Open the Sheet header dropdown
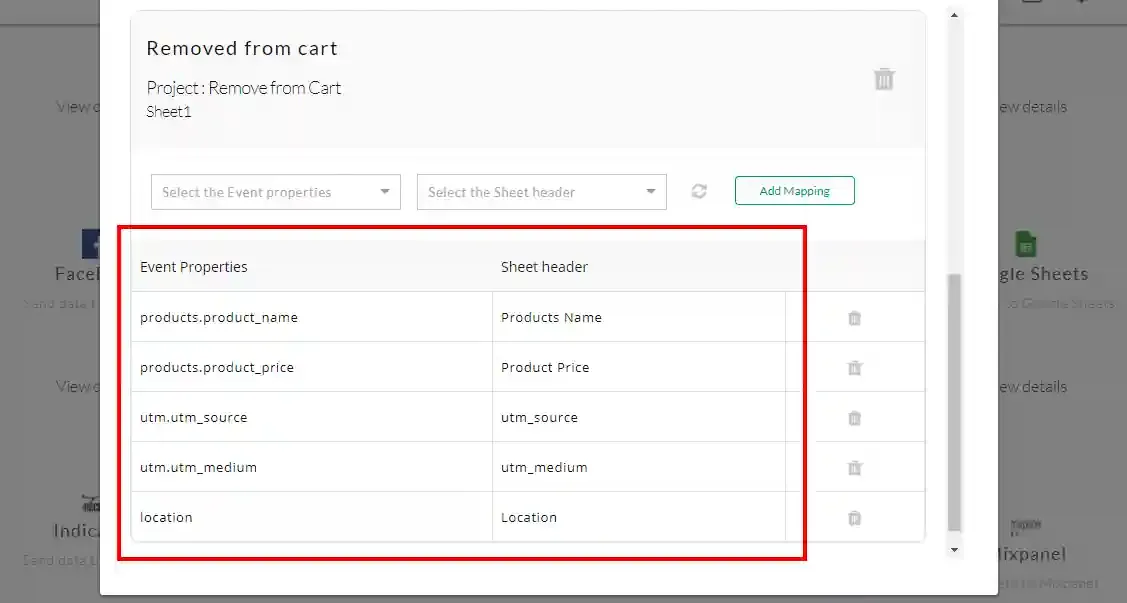This screenshot has height=603, width=1127. [x=542, y=192]
